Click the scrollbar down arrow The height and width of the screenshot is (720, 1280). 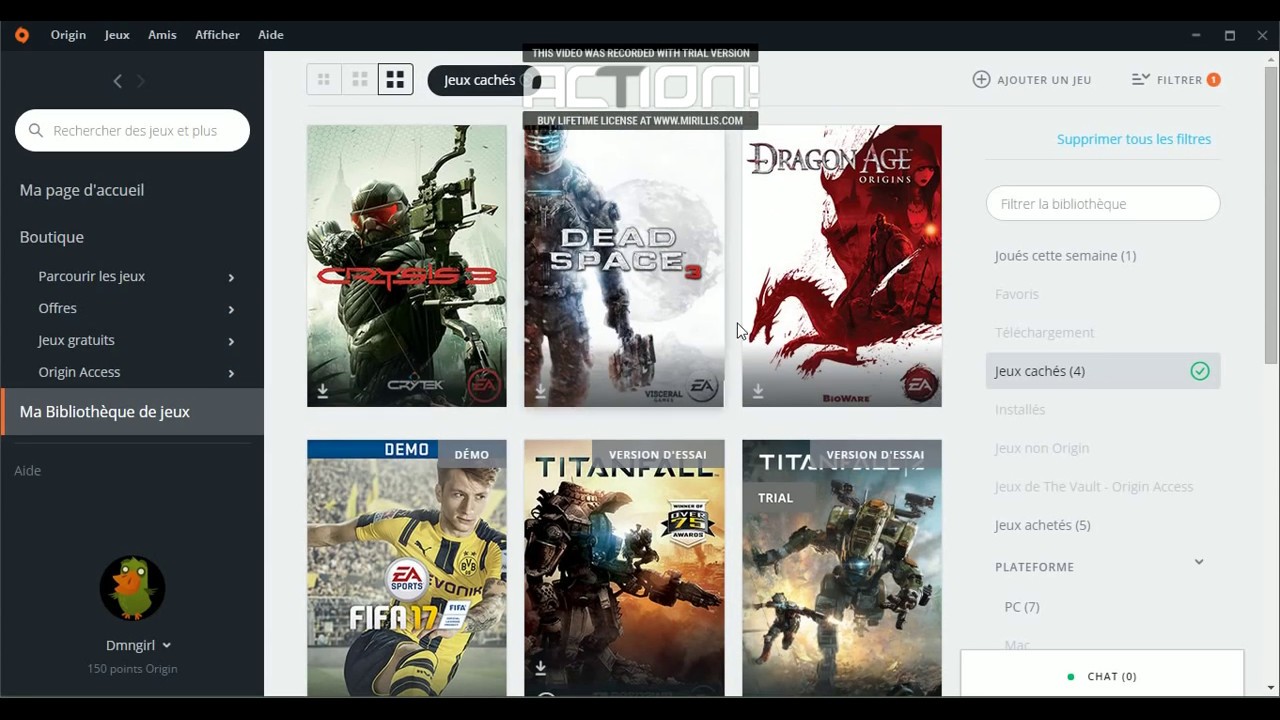pos(1271,687)
